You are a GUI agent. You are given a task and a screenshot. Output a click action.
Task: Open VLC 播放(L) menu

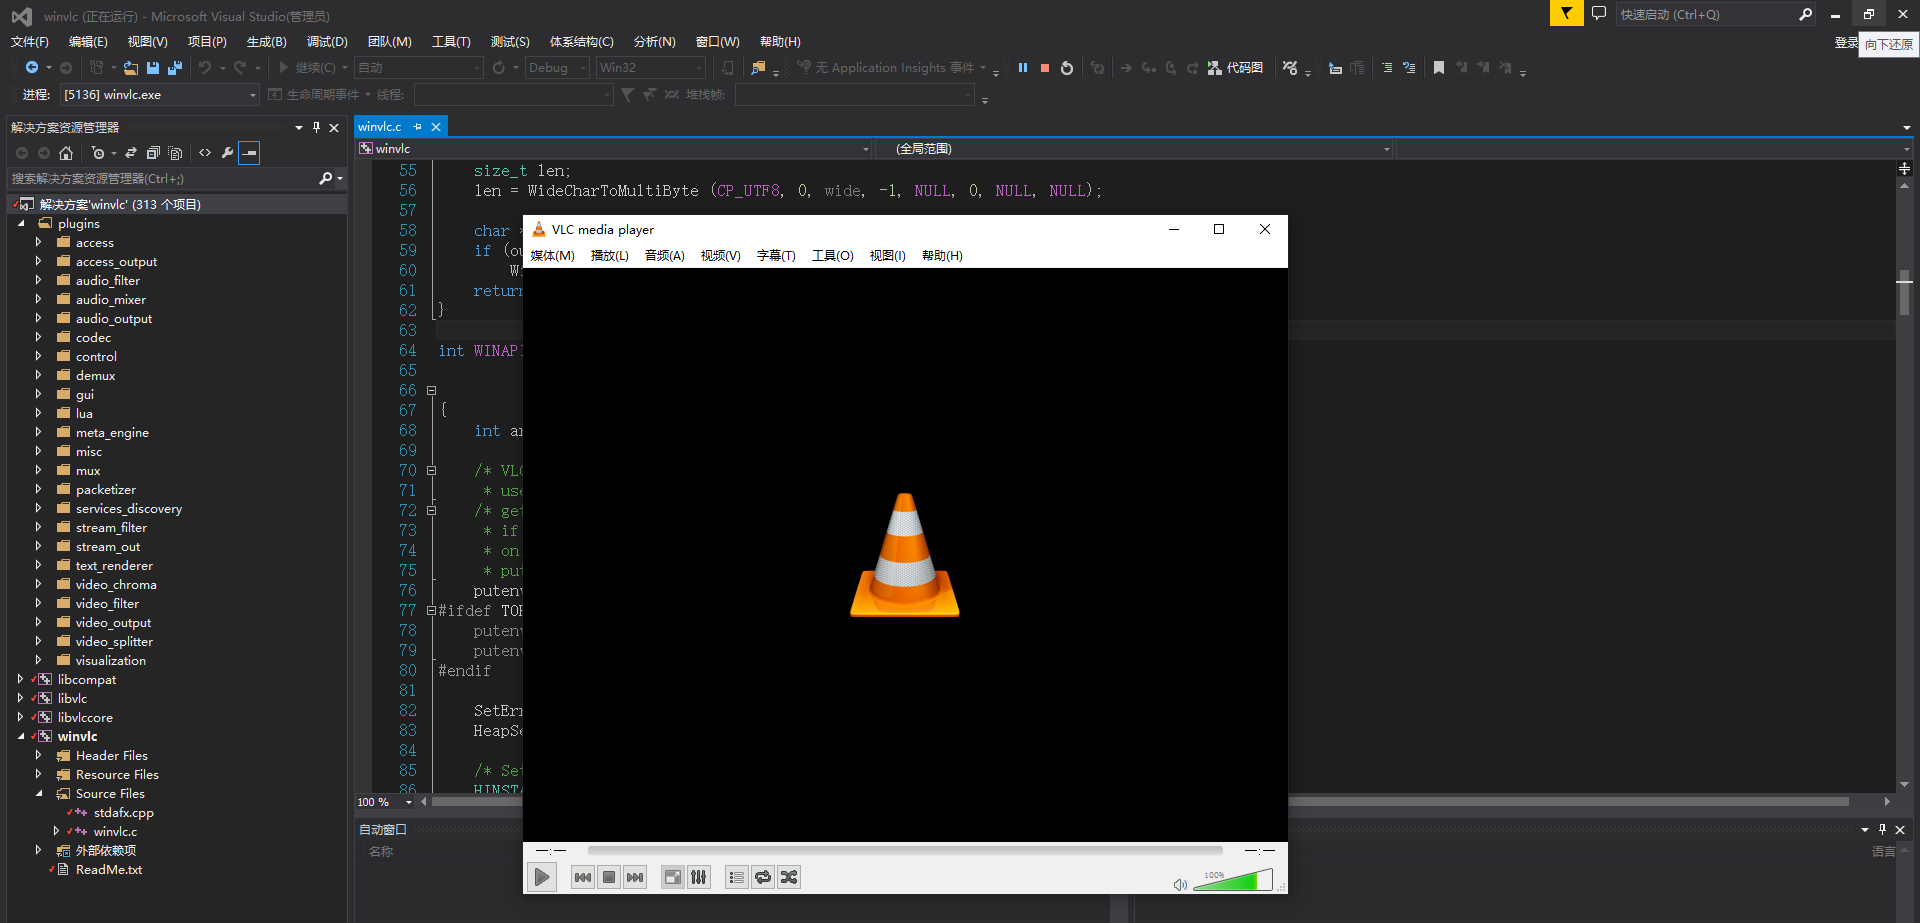click(610, 256)
